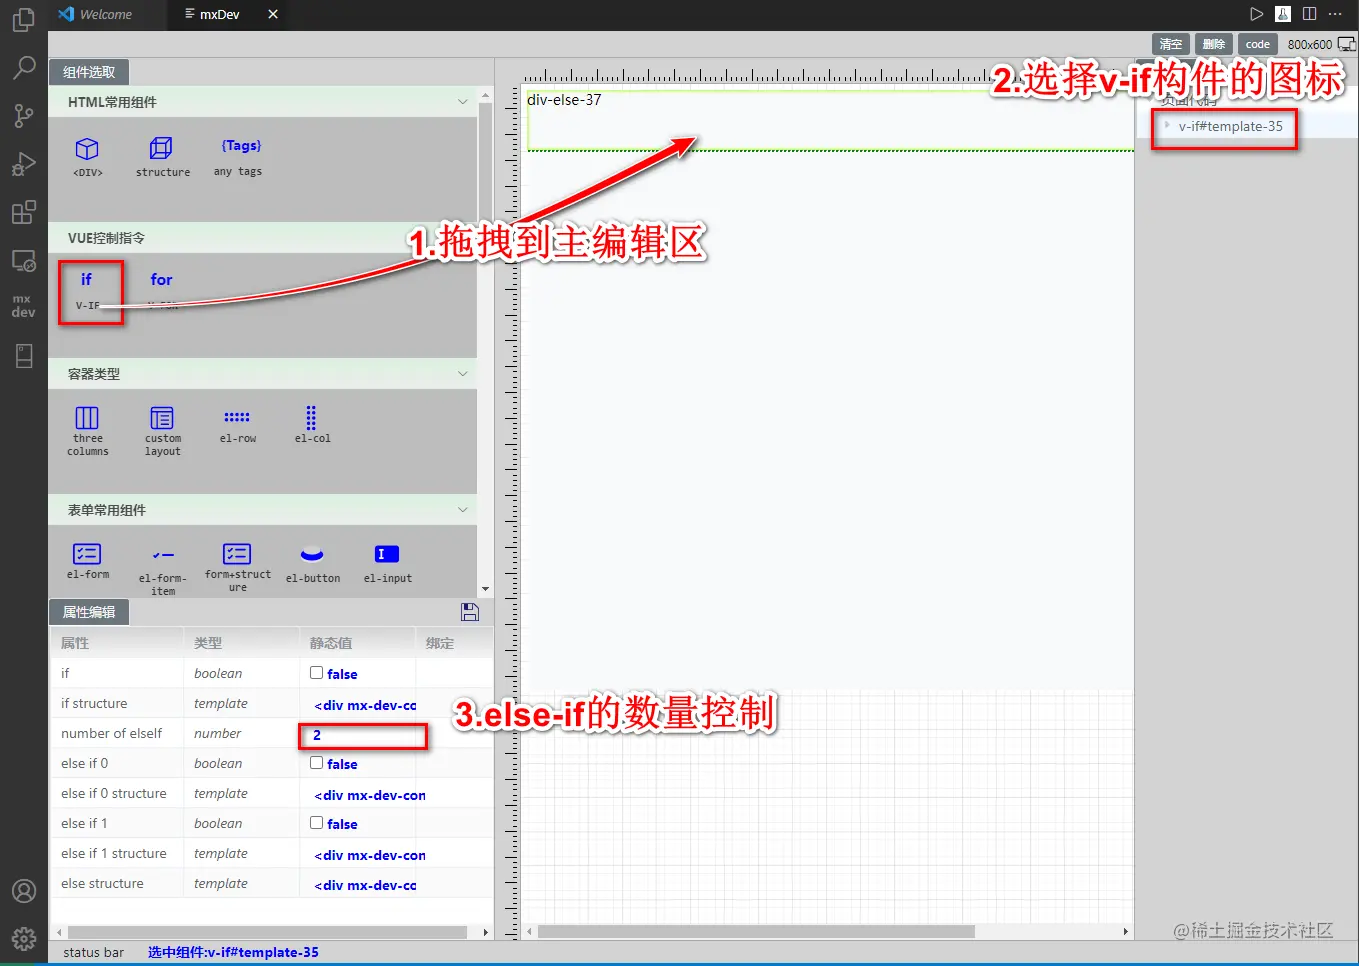Click the 清空 clear button
The image size is (1359, 966).
point(1171,44)
